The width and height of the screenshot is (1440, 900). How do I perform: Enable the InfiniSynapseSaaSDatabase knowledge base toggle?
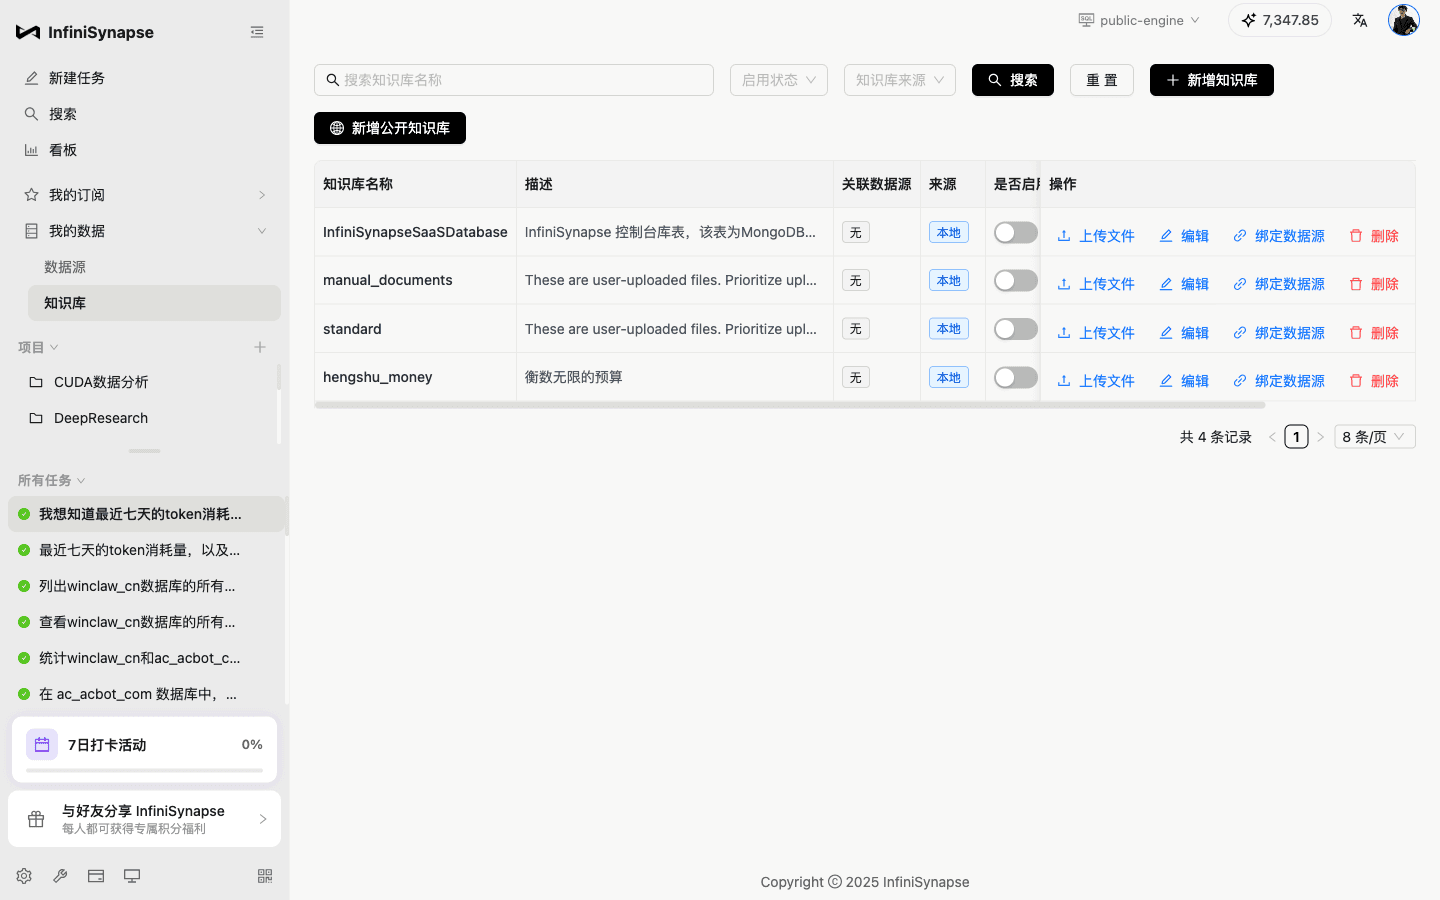tap(1015, 233)
